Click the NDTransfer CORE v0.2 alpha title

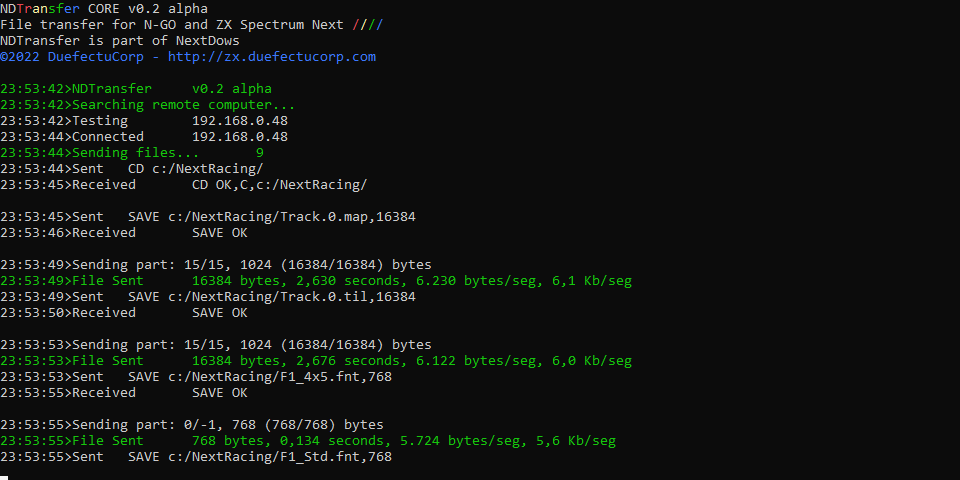[x=103, y=9]
